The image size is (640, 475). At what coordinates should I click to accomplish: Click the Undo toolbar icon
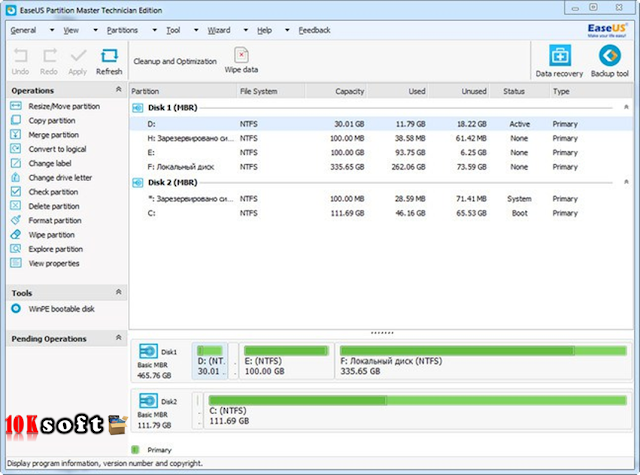(20, 55)
